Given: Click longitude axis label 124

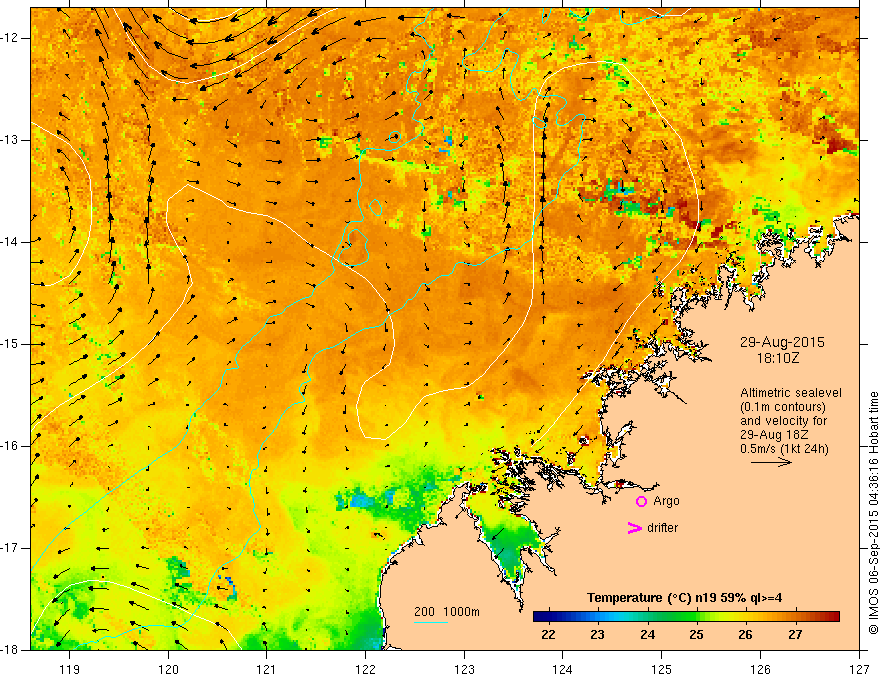Looking at the screenshot, I should click(563, 669).
